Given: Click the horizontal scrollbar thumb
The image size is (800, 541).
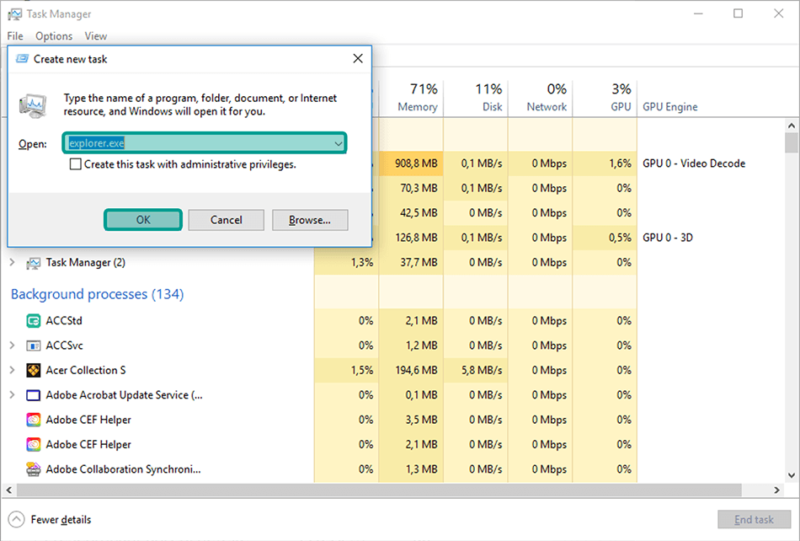Looking at the screenshot, I should 379,490.
